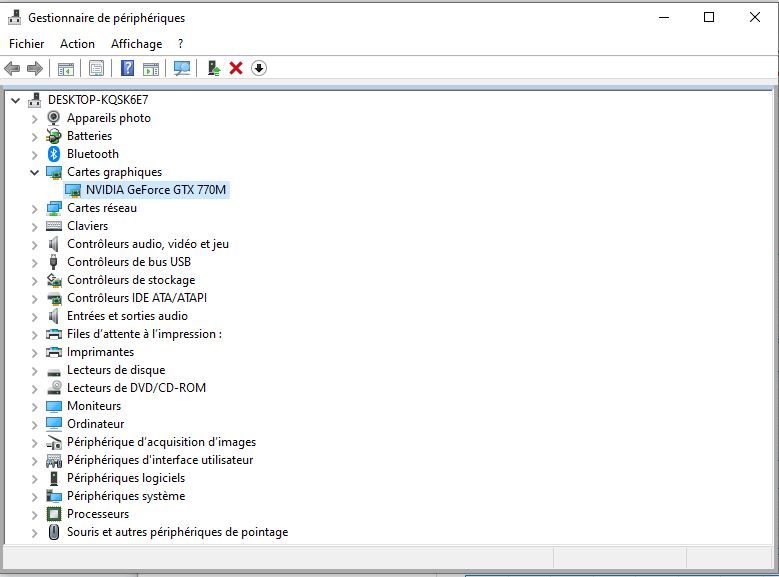
Task: Expand the Périphériques système arrow
Action: pyautogui.click(x=34, y=496)
